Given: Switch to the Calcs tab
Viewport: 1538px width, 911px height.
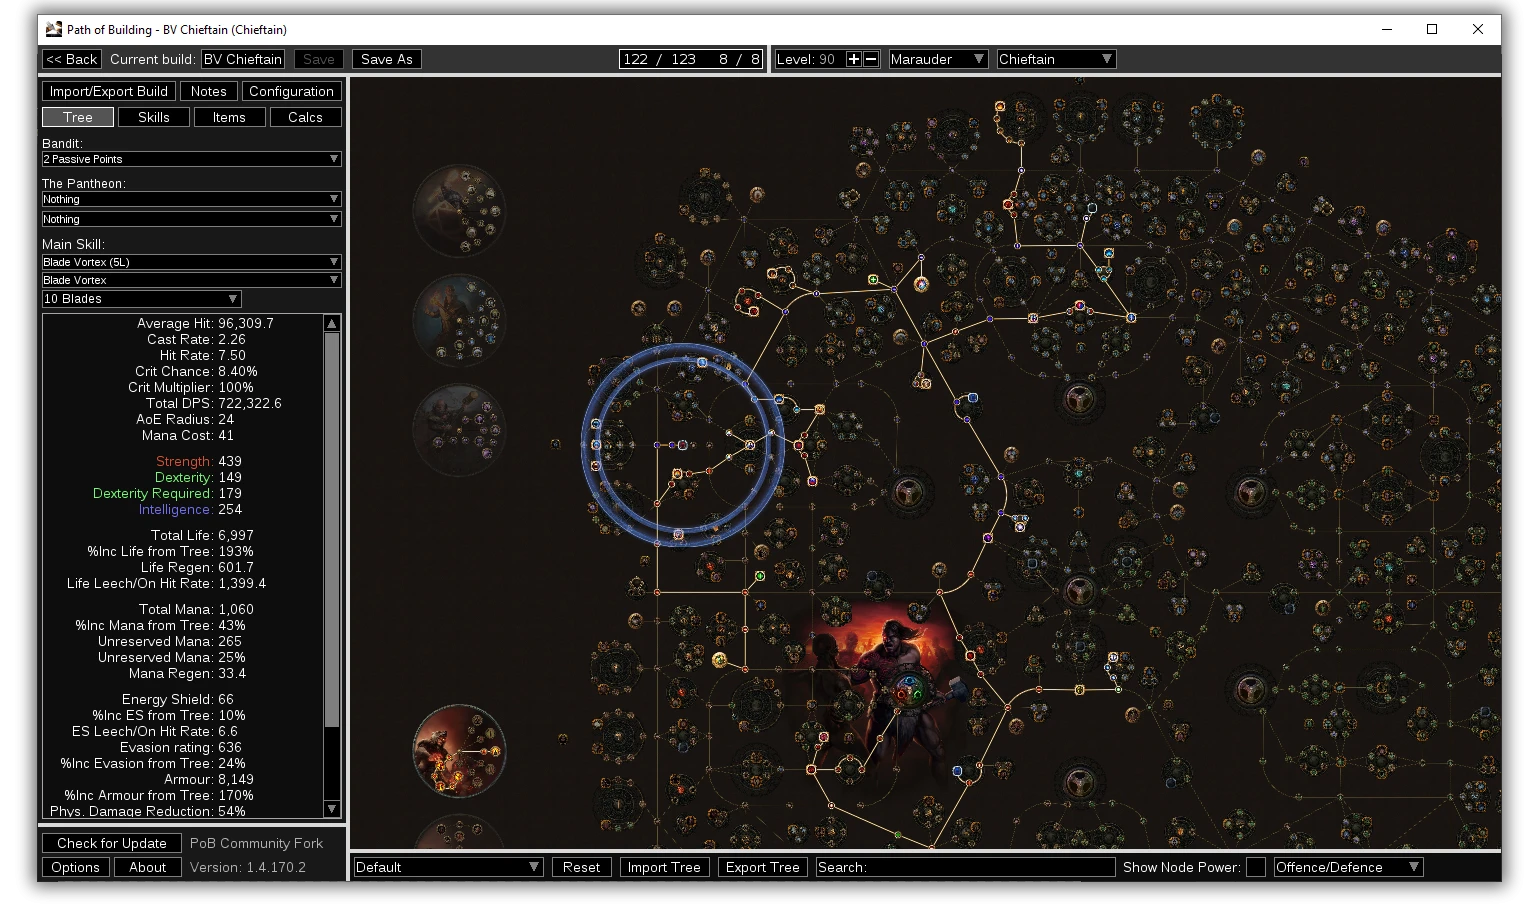Looking at the screenshot, I should click(x=305, y=117).
